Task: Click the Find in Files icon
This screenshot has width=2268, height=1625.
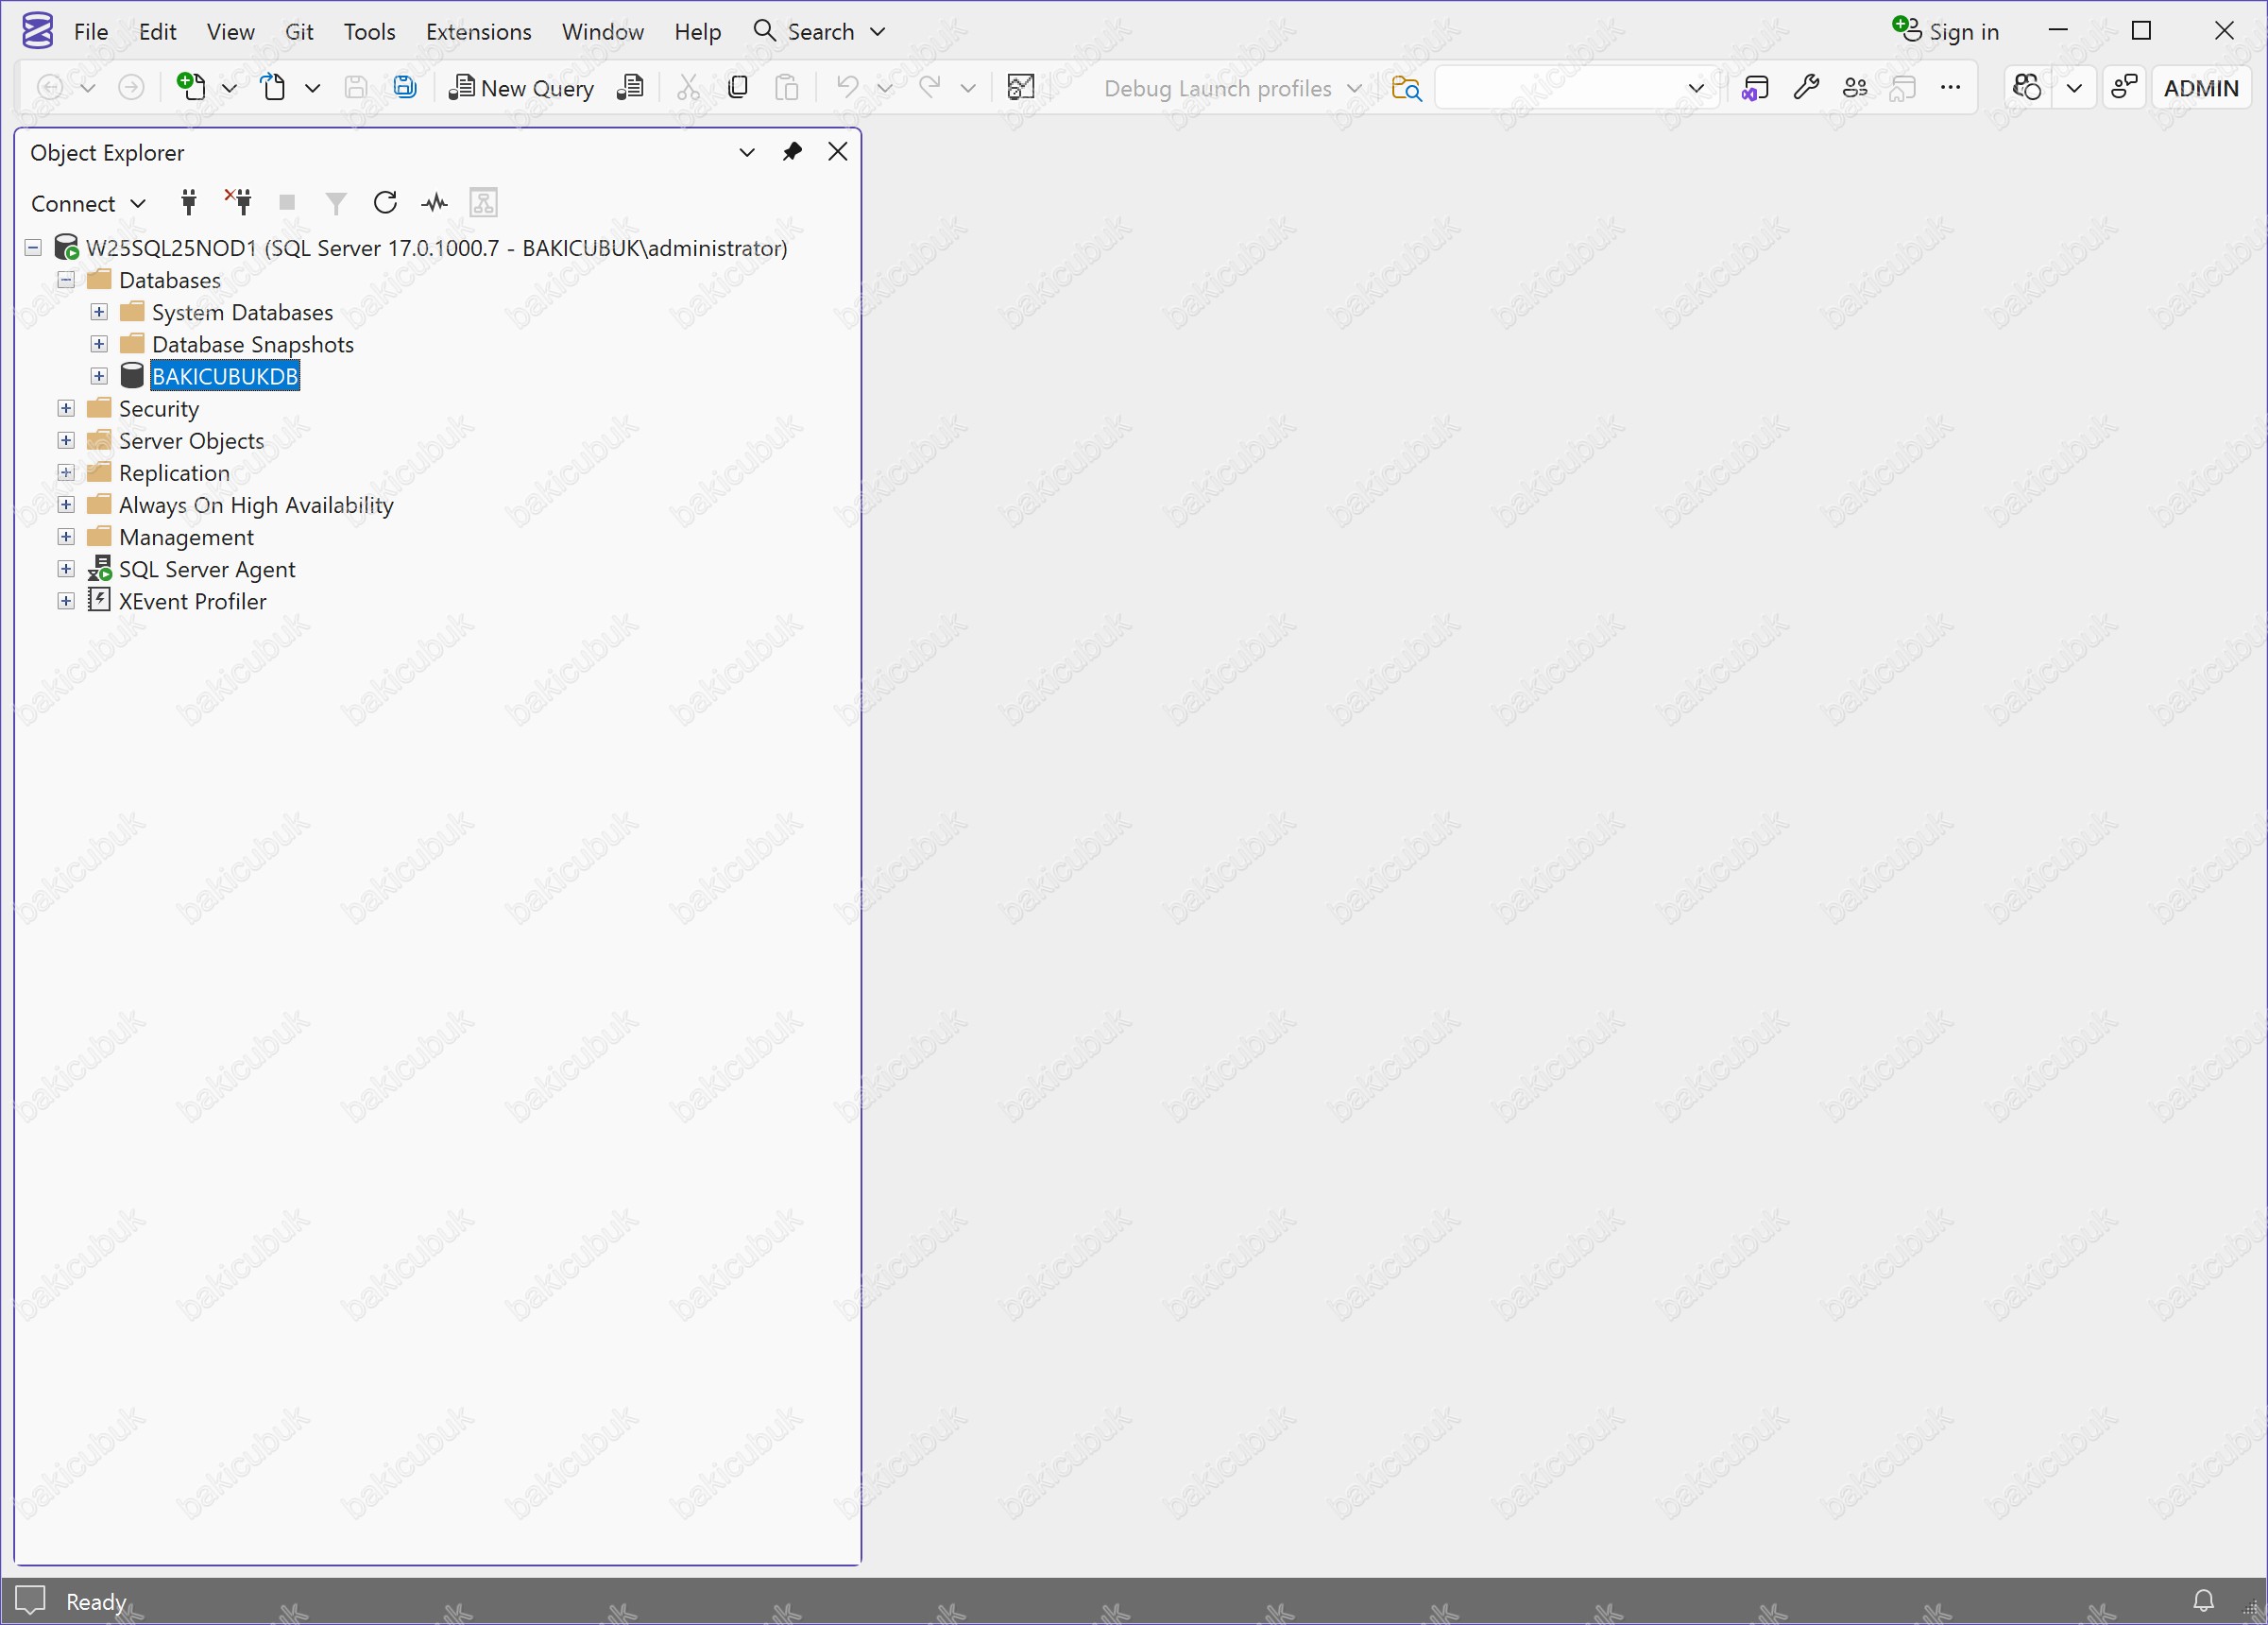Action: [1406, 88]
